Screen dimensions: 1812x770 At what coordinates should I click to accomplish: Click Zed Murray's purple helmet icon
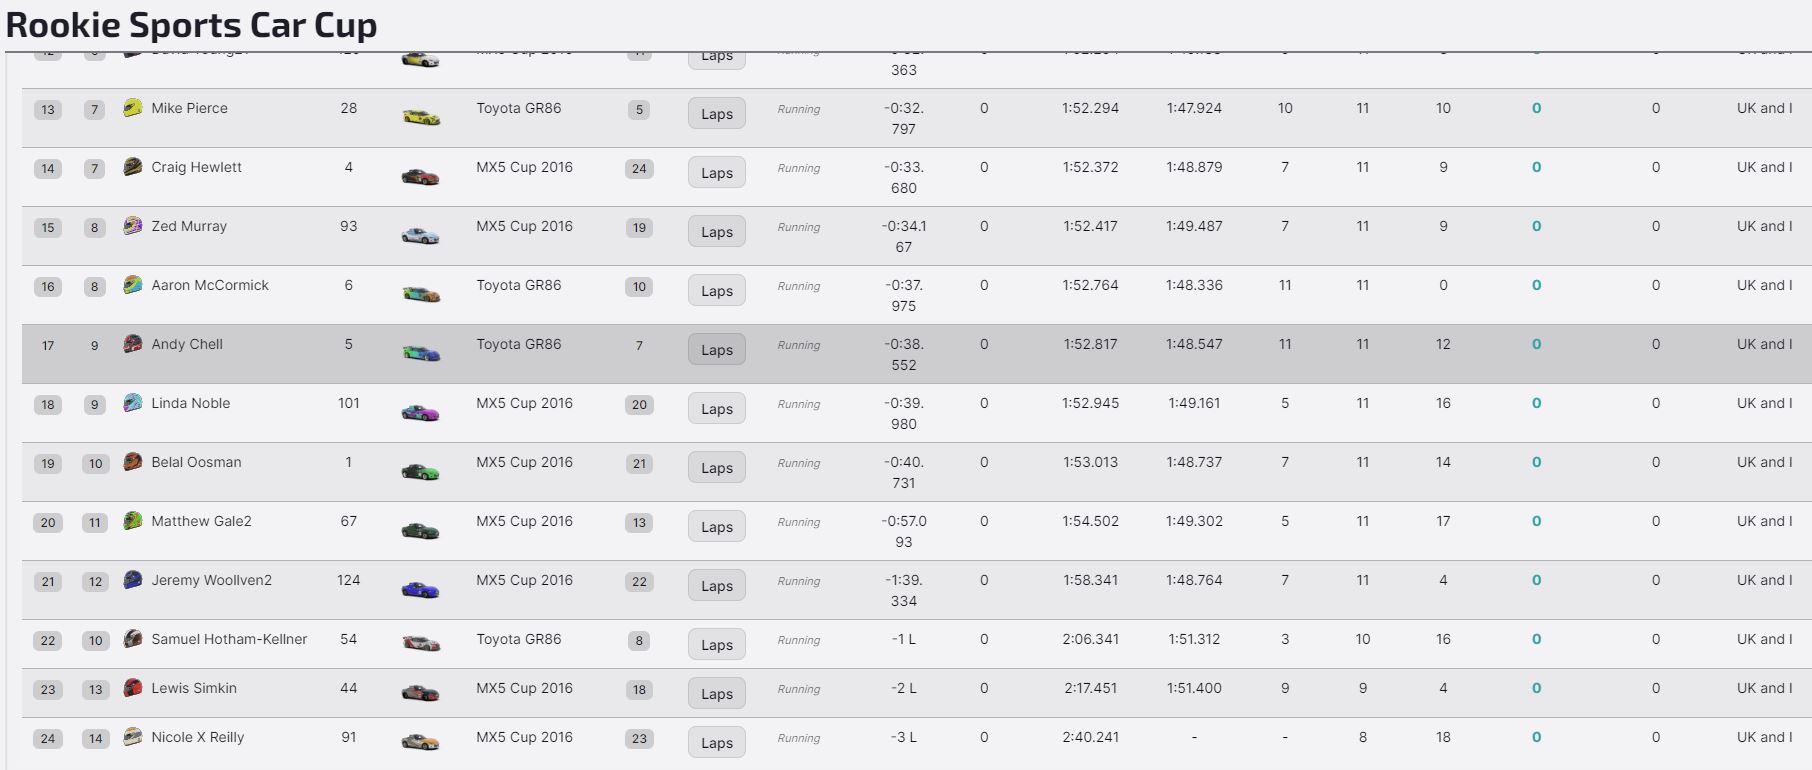click(132, 226)
